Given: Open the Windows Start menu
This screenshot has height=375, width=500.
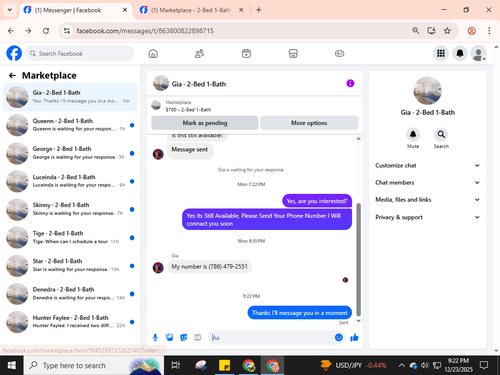Looking at the screenshot, I should (12, 365).
